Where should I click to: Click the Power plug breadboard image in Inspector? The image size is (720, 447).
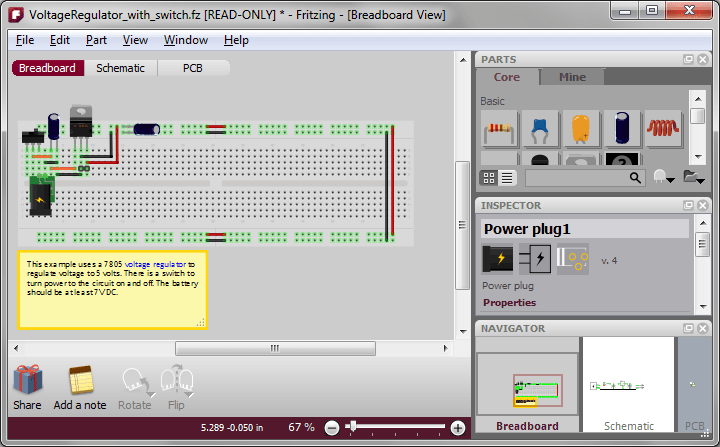click(x=498, y=259)
